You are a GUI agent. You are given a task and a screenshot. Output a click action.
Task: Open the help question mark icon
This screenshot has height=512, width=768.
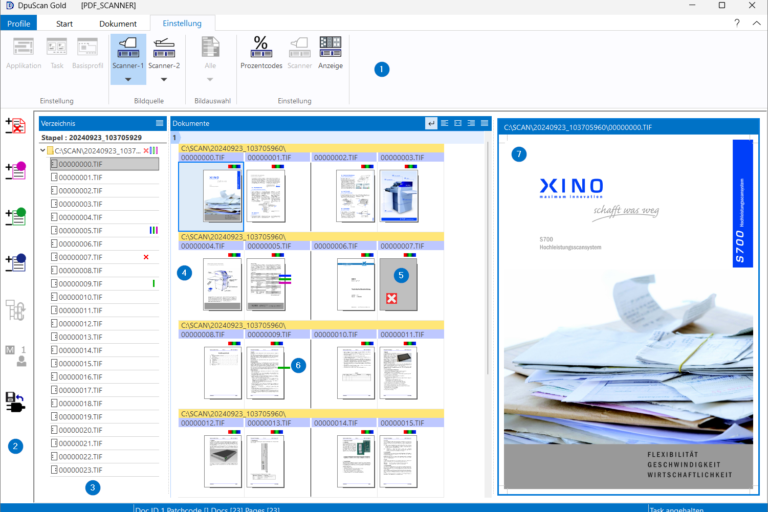click(737, 22)
